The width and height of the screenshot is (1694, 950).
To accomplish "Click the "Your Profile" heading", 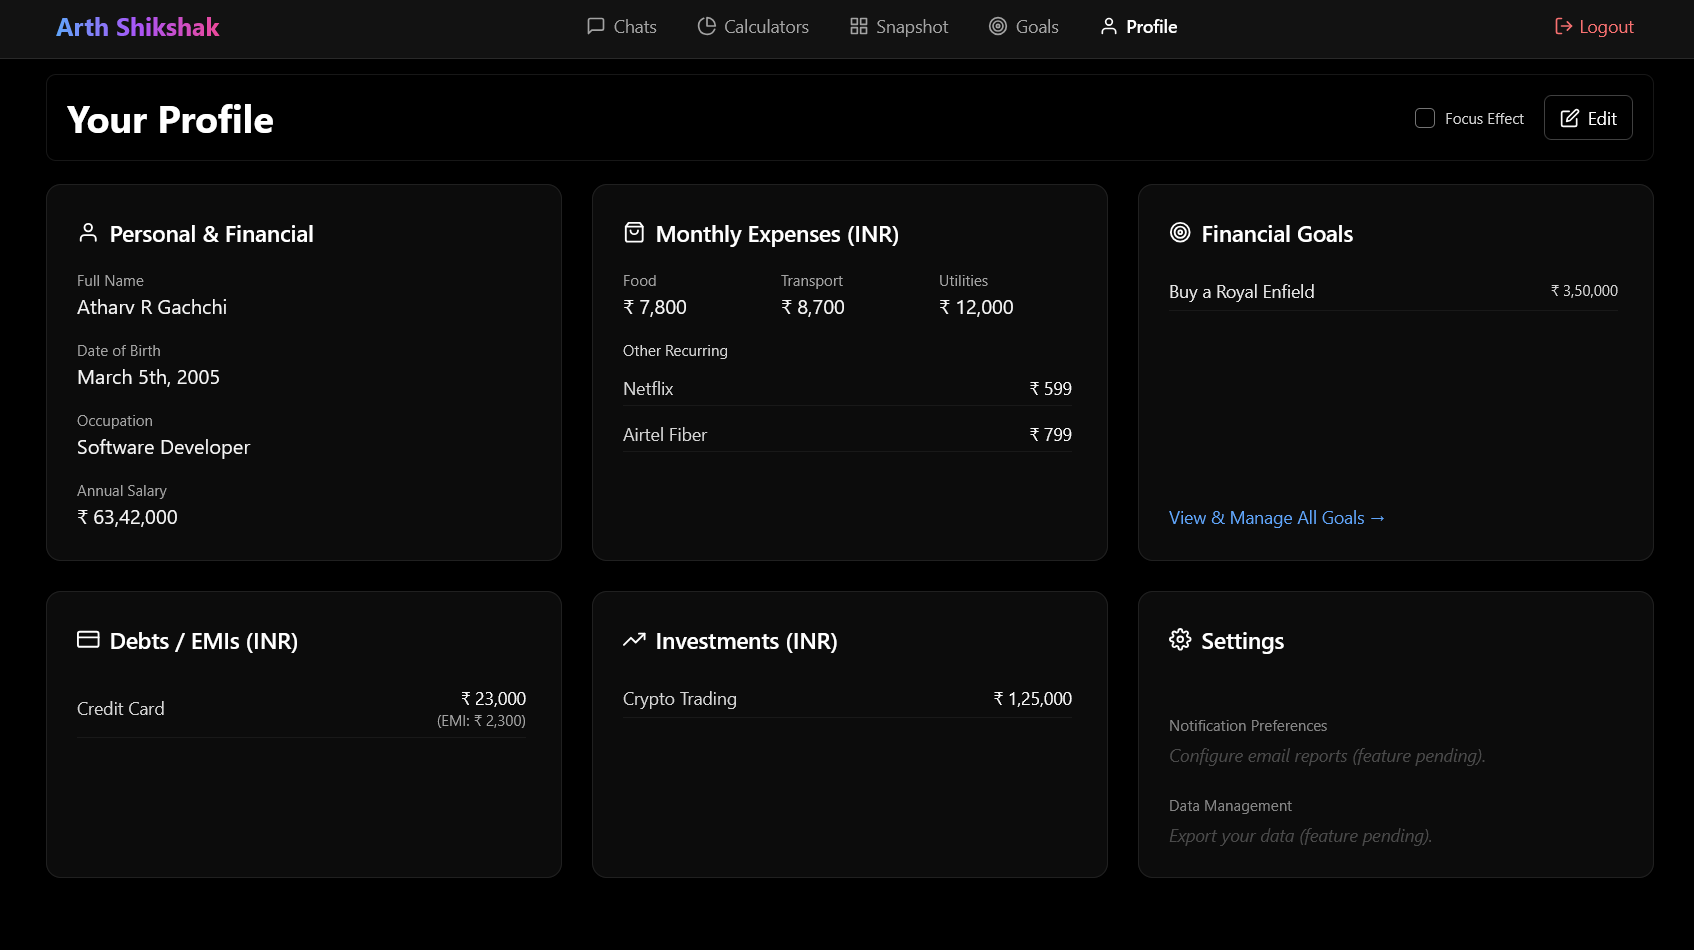I will [170, 120].
